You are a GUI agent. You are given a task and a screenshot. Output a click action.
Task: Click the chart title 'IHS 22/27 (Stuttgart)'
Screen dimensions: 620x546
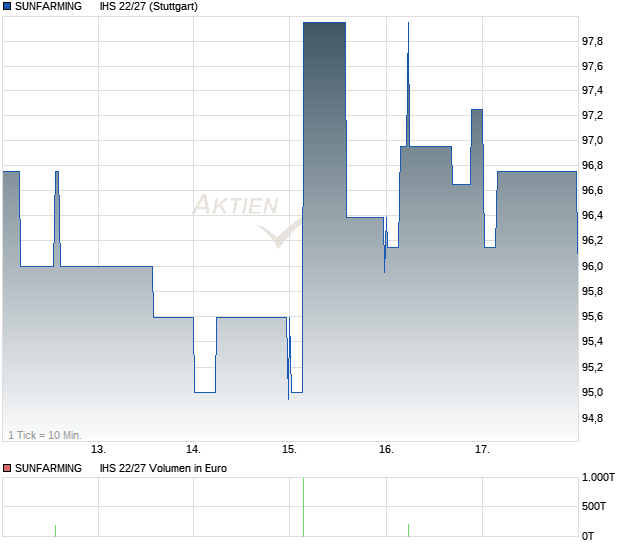(149, 6)
